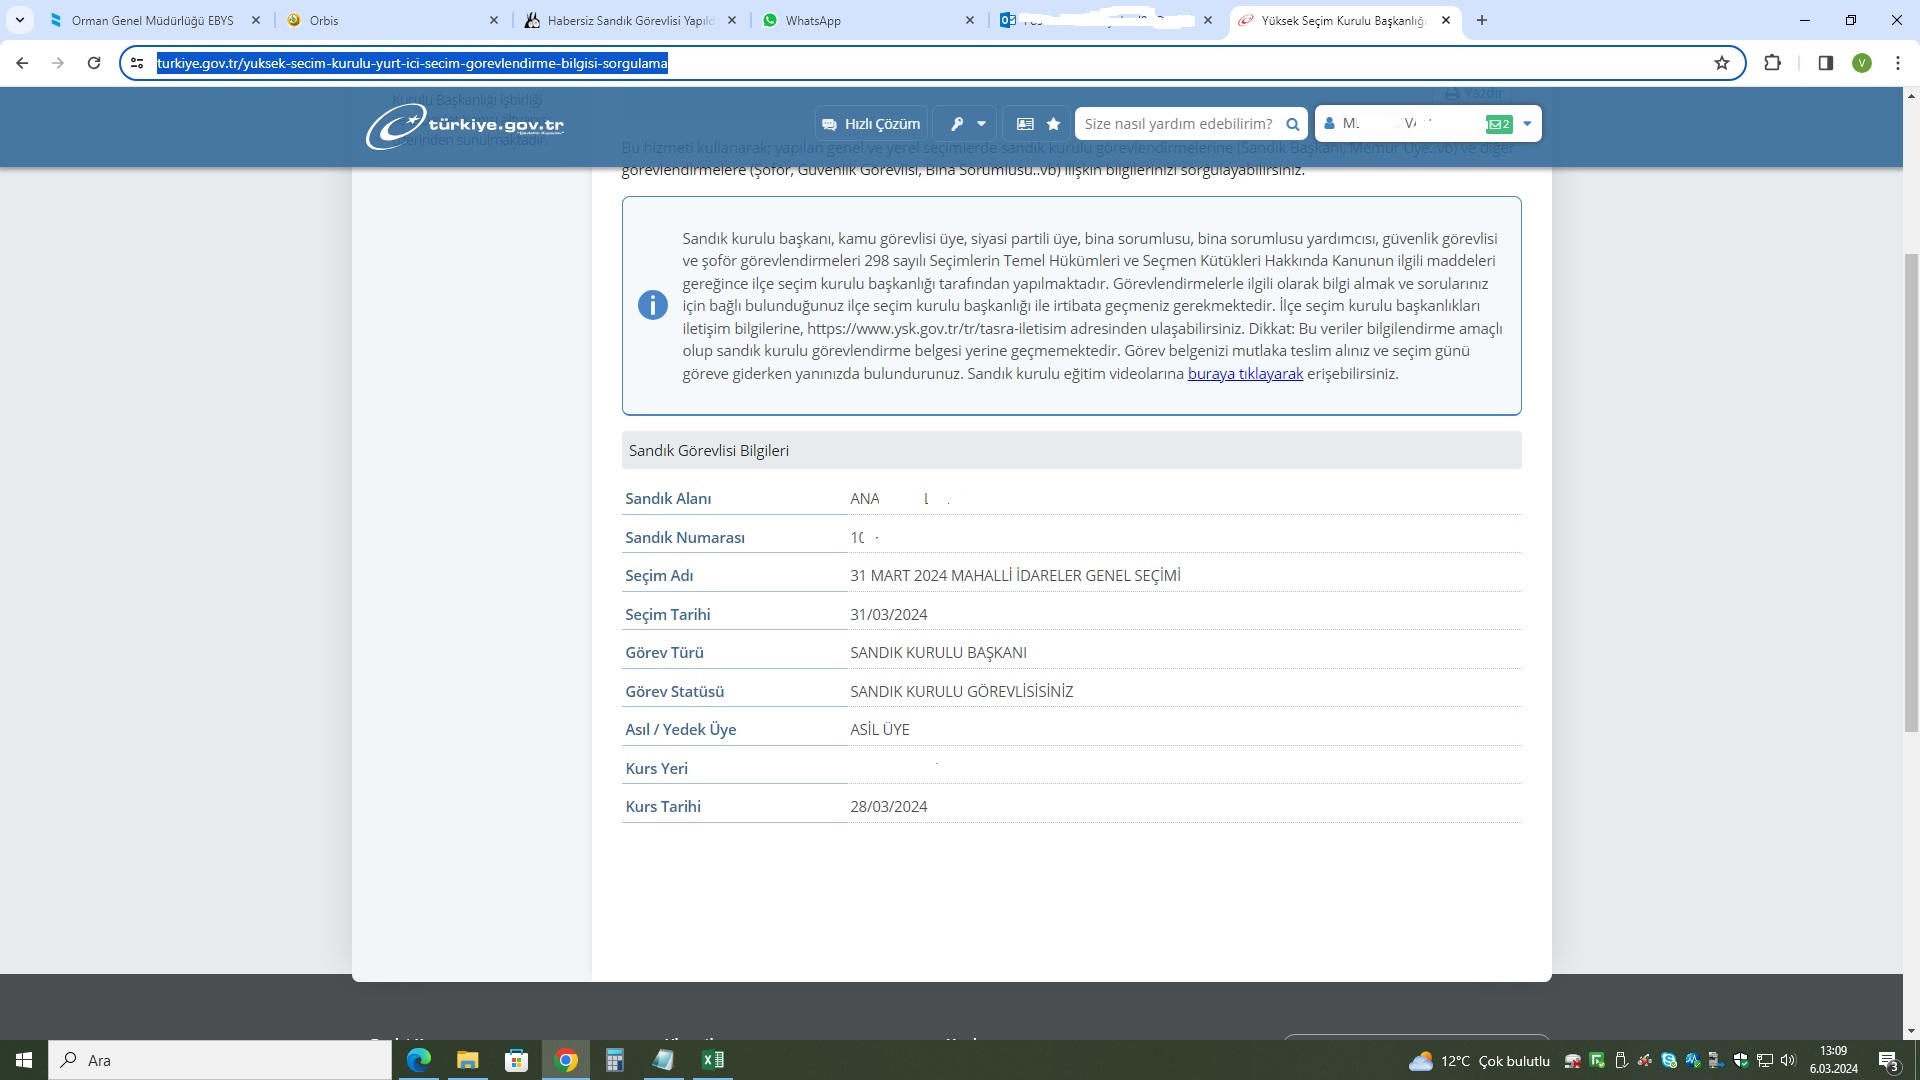Image resolution: width=1920 pixels, height=1080 pixels.
Task: Open Windows Security shield tray icon
Action: [x=1741, y=1061]
